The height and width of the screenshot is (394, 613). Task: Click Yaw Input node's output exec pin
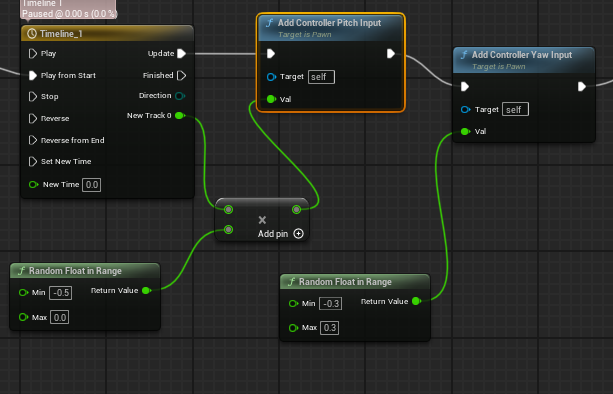point(582,86)
